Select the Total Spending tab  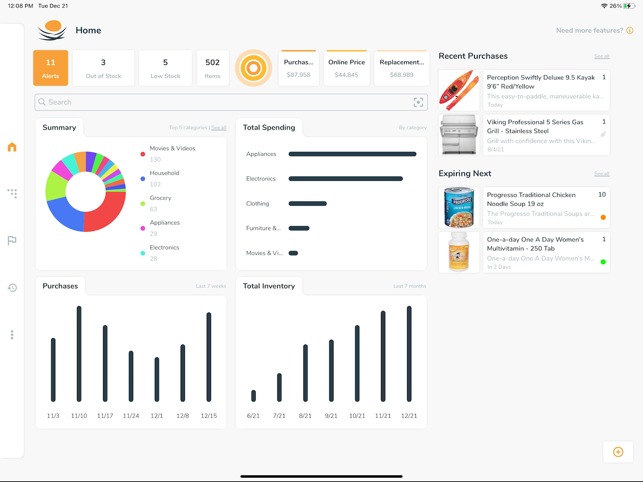coord(269,128)
